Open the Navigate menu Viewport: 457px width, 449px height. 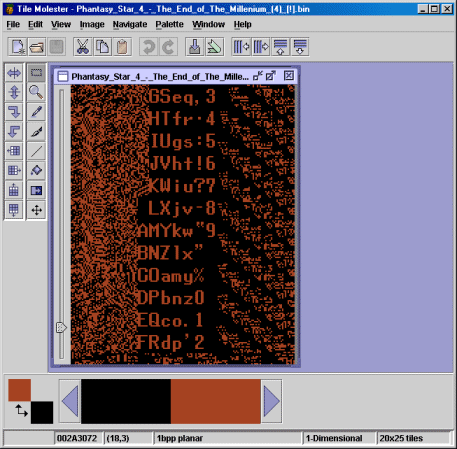[130, 24]
